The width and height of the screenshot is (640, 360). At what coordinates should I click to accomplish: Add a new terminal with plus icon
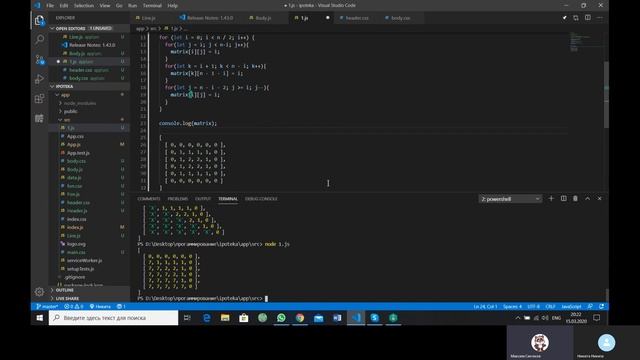pos(551,198)
